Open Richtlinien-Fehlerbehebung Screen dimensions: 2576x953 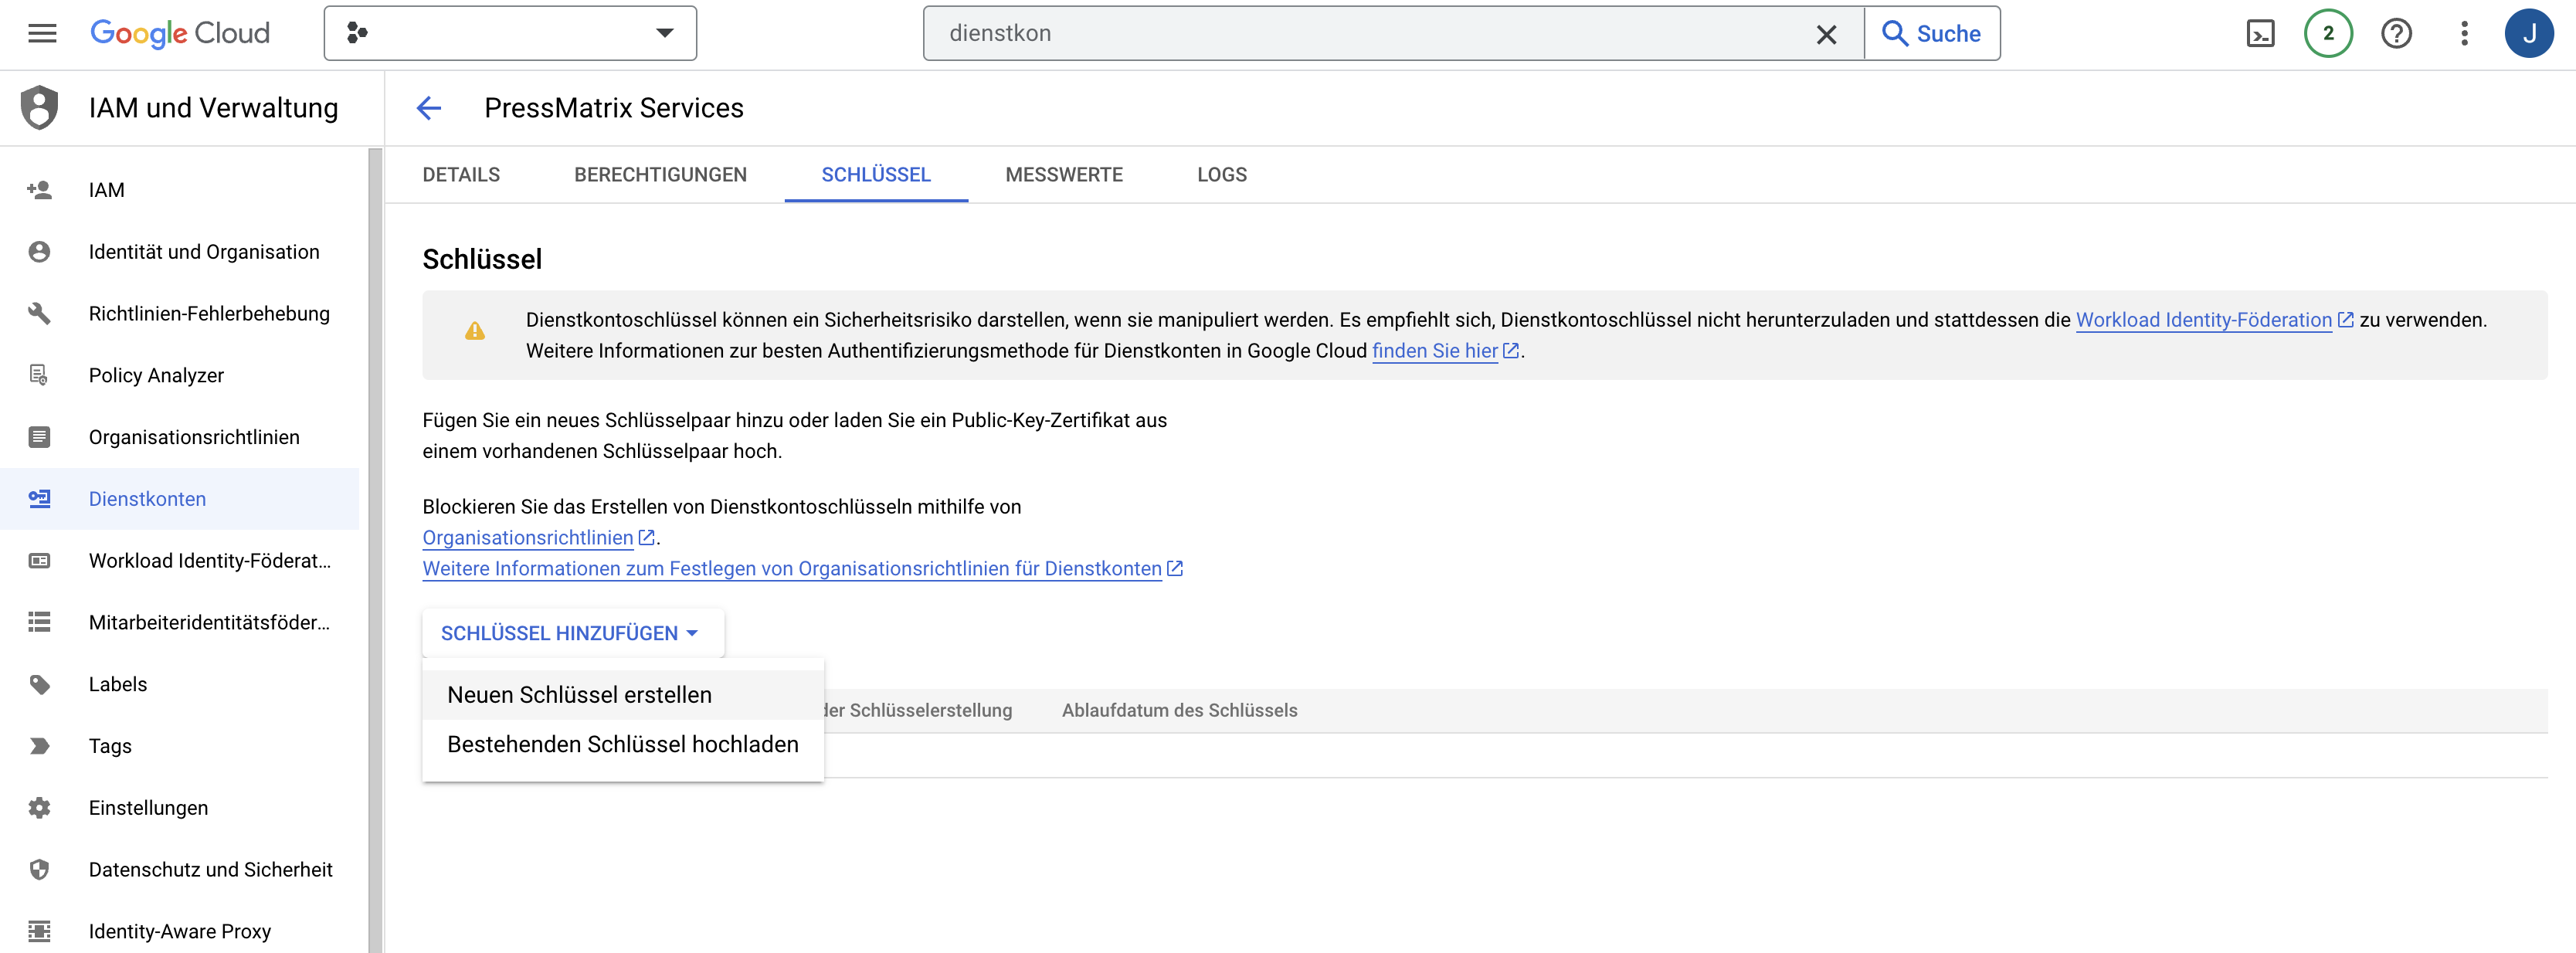click(x=180, y=314)
